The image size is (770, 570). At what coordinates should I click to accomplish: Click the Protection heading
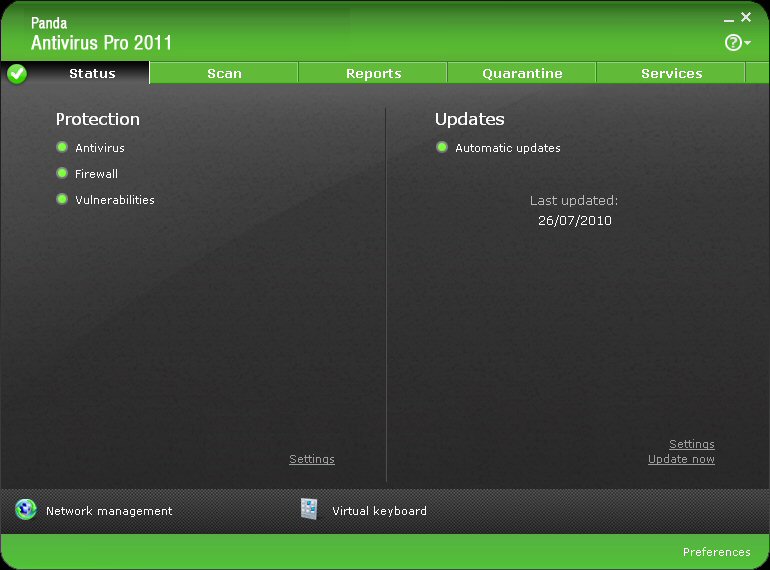pos(98,119)
